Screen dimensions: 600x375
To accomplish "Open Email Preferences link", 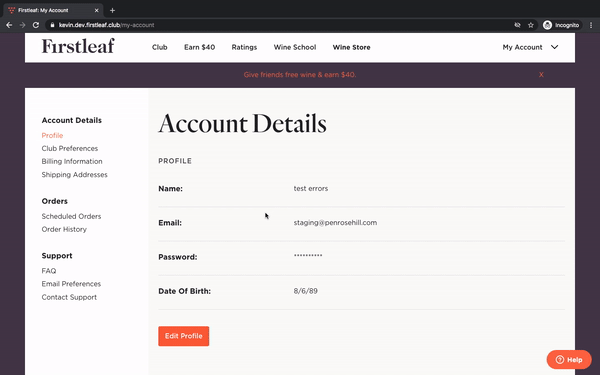I will point(71,284).
